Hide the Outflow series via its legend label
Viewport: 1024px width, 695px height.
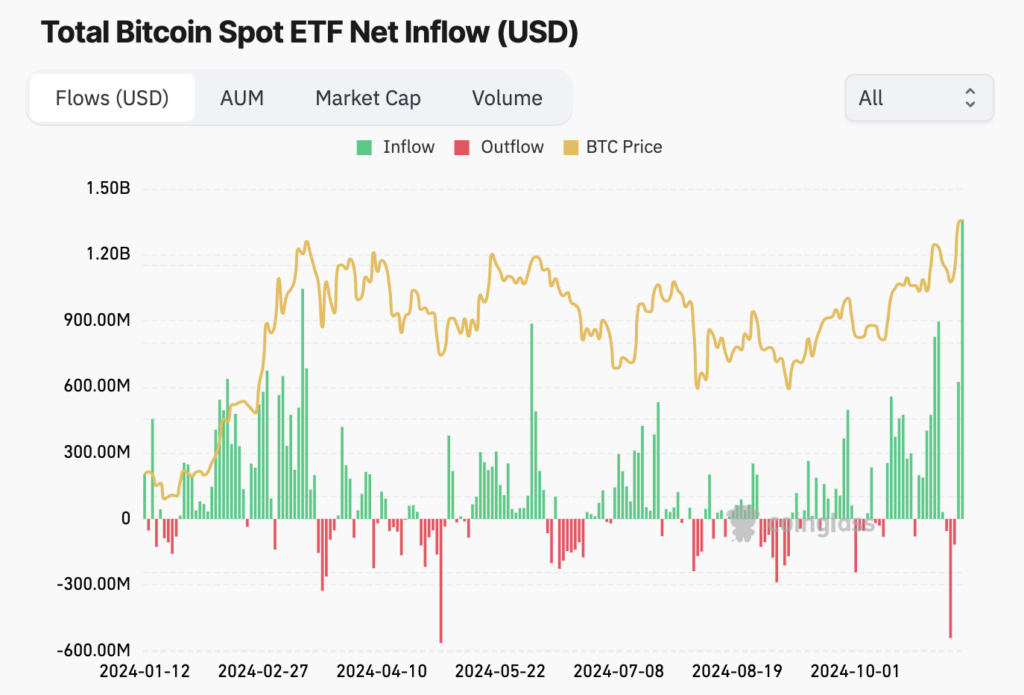tap(512, 147)
